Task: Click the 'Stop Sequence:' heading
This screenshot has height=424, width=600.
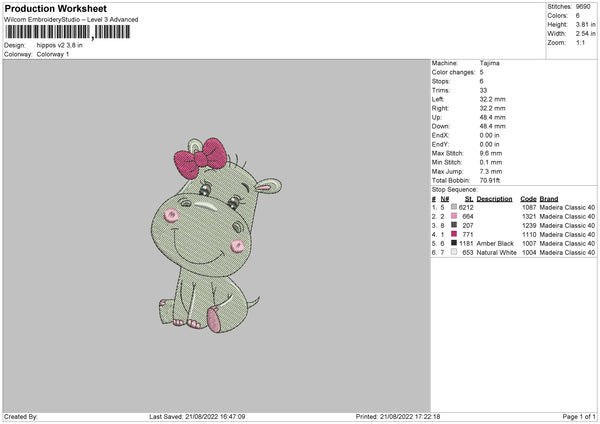Action: click(455, 190)
